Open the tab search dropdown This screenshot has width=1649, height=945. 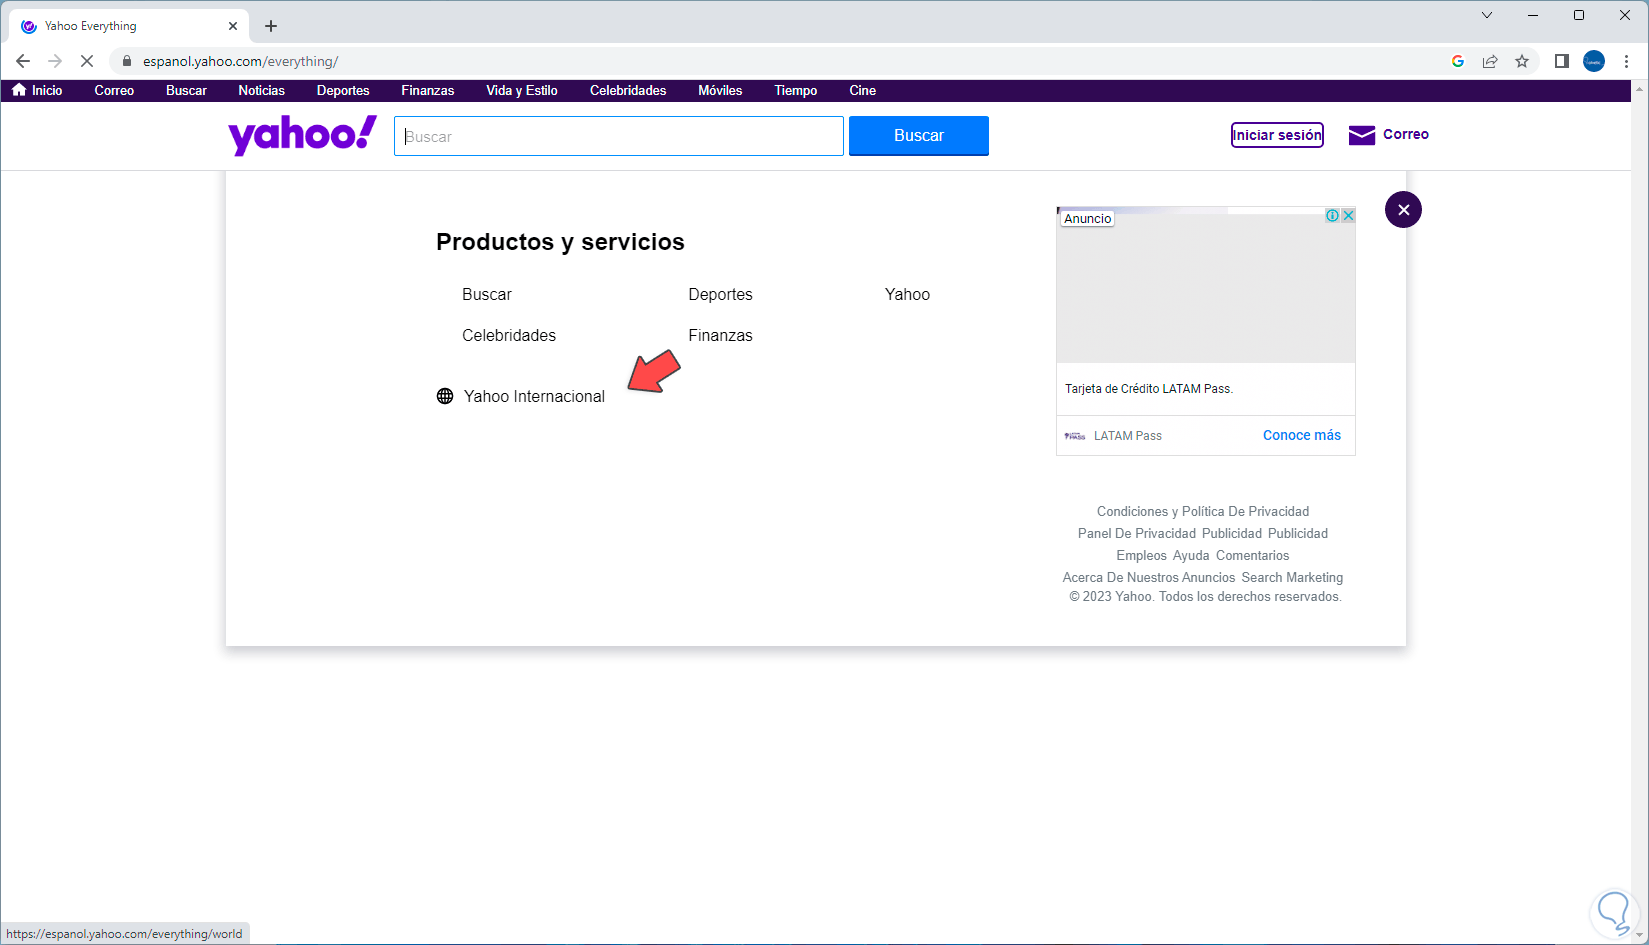(x=1487, y=15)
